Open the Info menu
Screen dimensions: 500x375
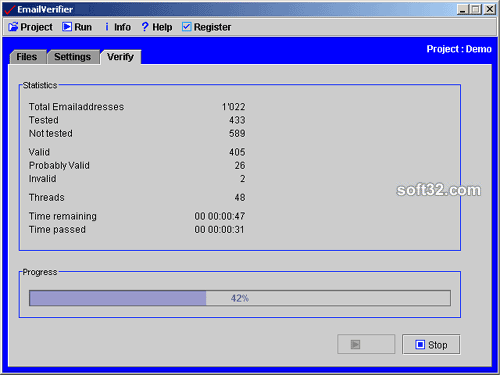pos(117,27)
